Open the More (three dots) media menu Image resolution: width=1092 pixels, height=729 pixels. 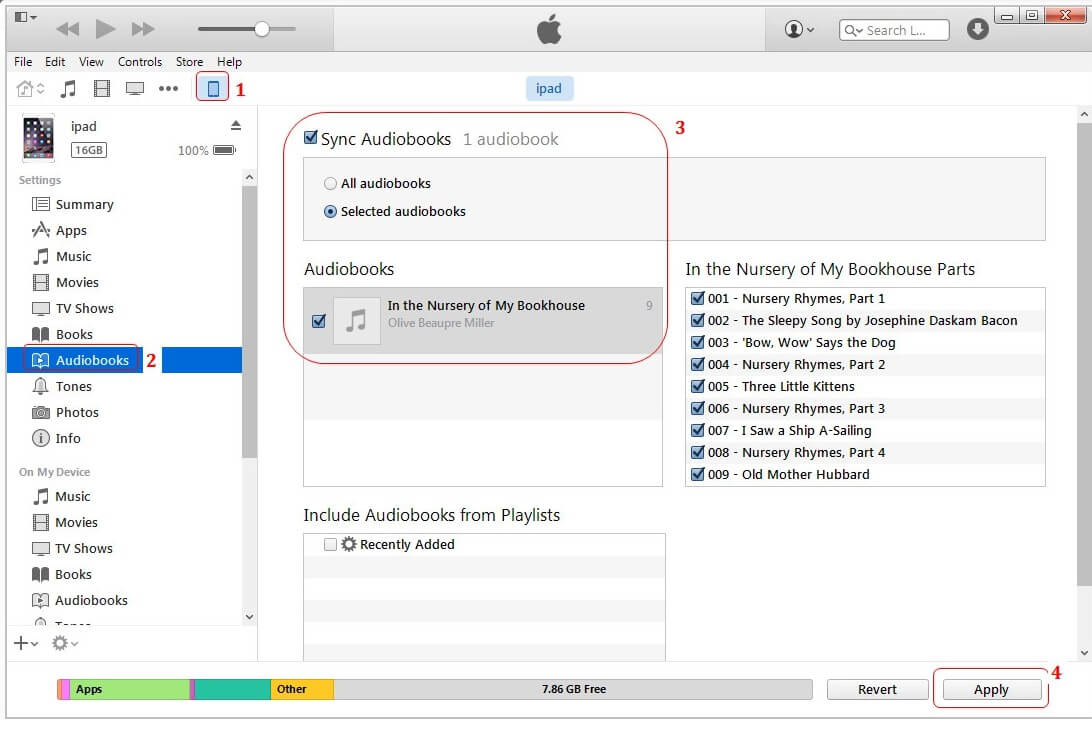point(169,88)
